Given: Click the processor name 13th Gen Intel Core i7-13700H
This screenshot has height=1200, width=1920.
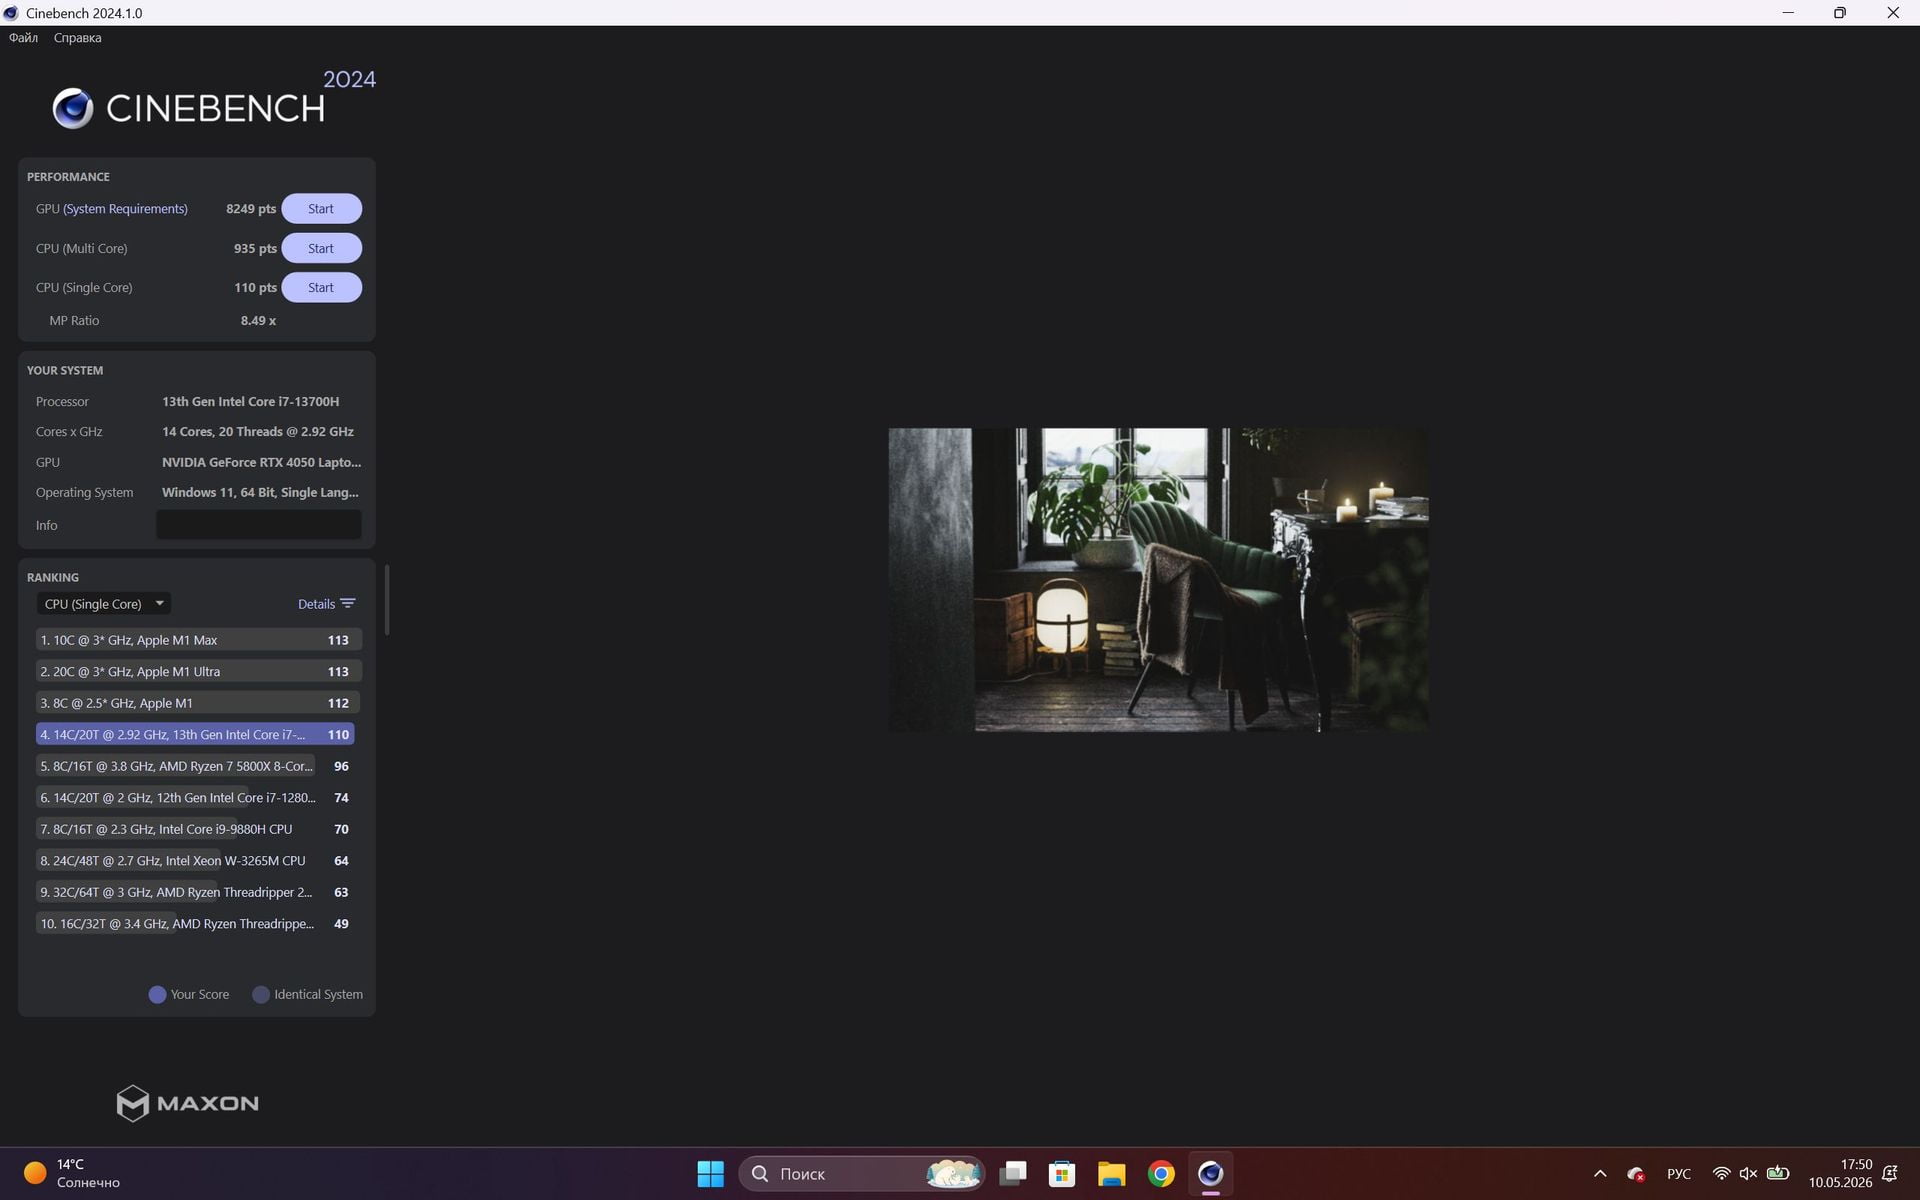Looking at the screenshot, I should click(x=250, y=402).
